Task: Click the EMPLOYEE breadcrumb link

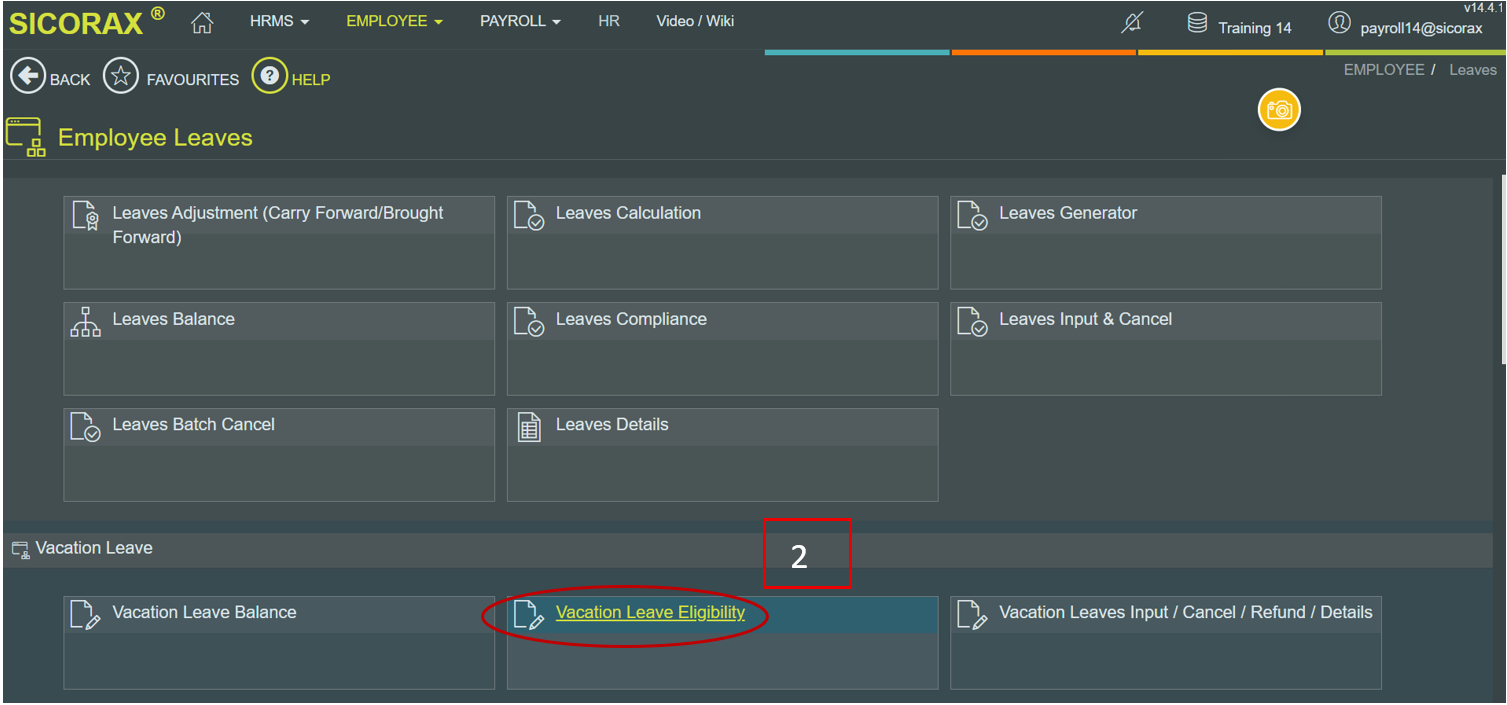Action: (1384, 70)
